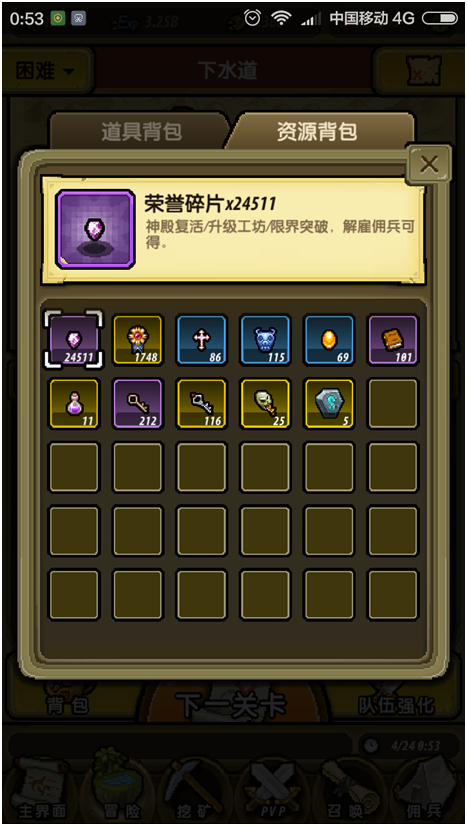
Task: Click the empty slot after the rune stone
Action: coord(393,404)
